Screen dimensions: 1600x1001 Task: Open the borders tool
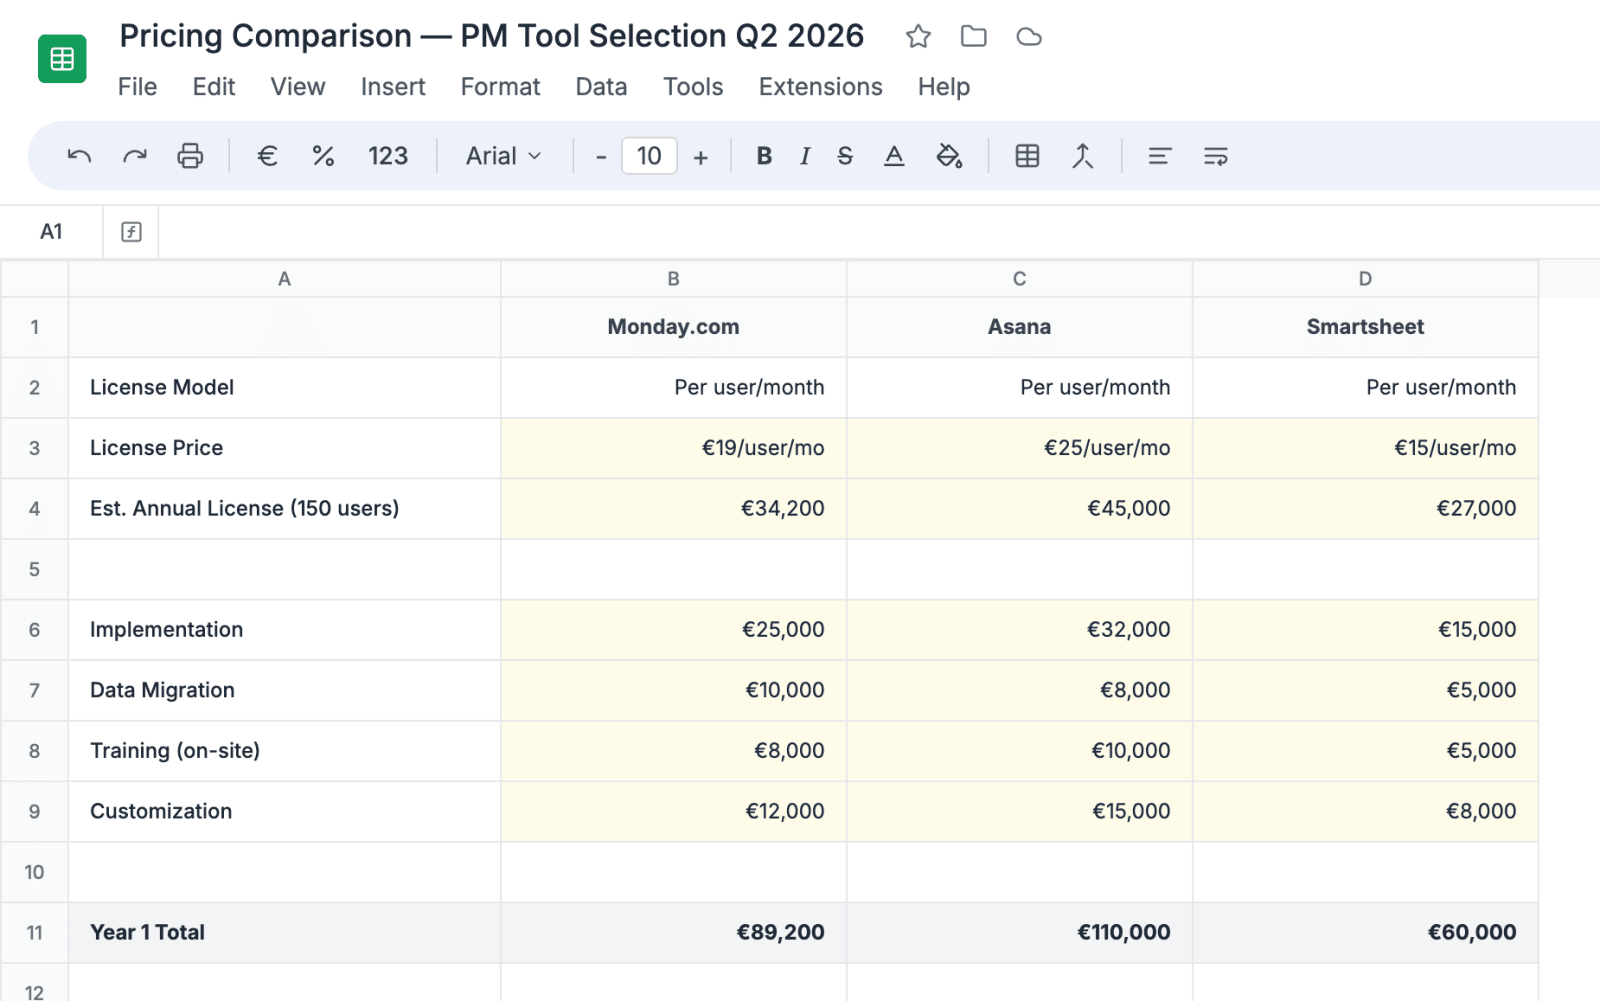point(1027,156)
